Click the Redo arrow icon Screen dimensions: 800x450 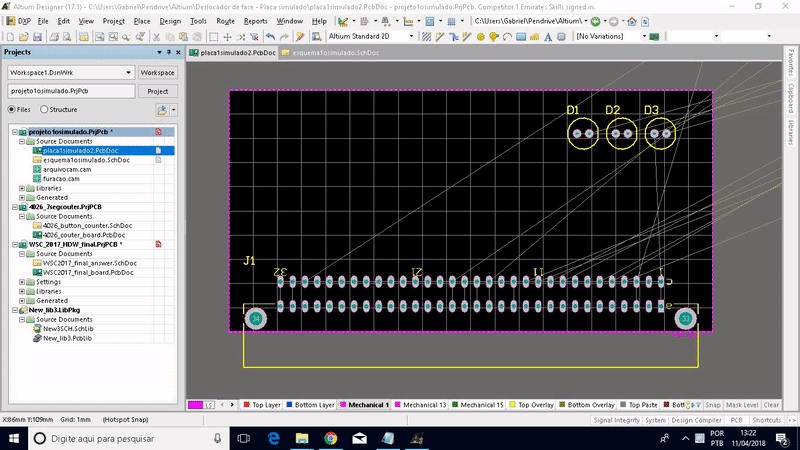click(x=284, y=37)
